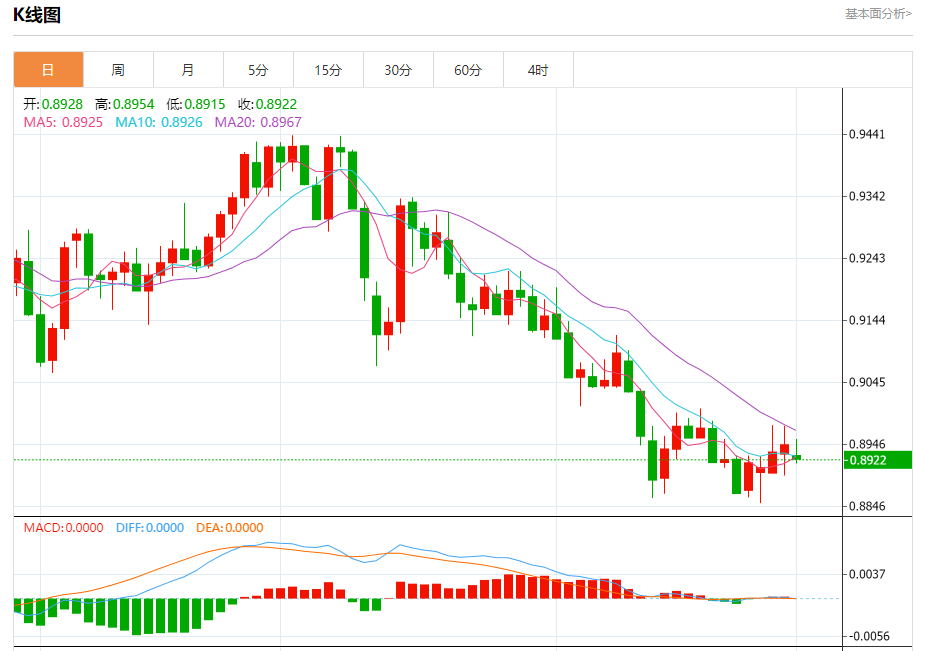Switch to the 周 weekly tab
This screenshot has width=936, height=651.
[x=118, y=70]
